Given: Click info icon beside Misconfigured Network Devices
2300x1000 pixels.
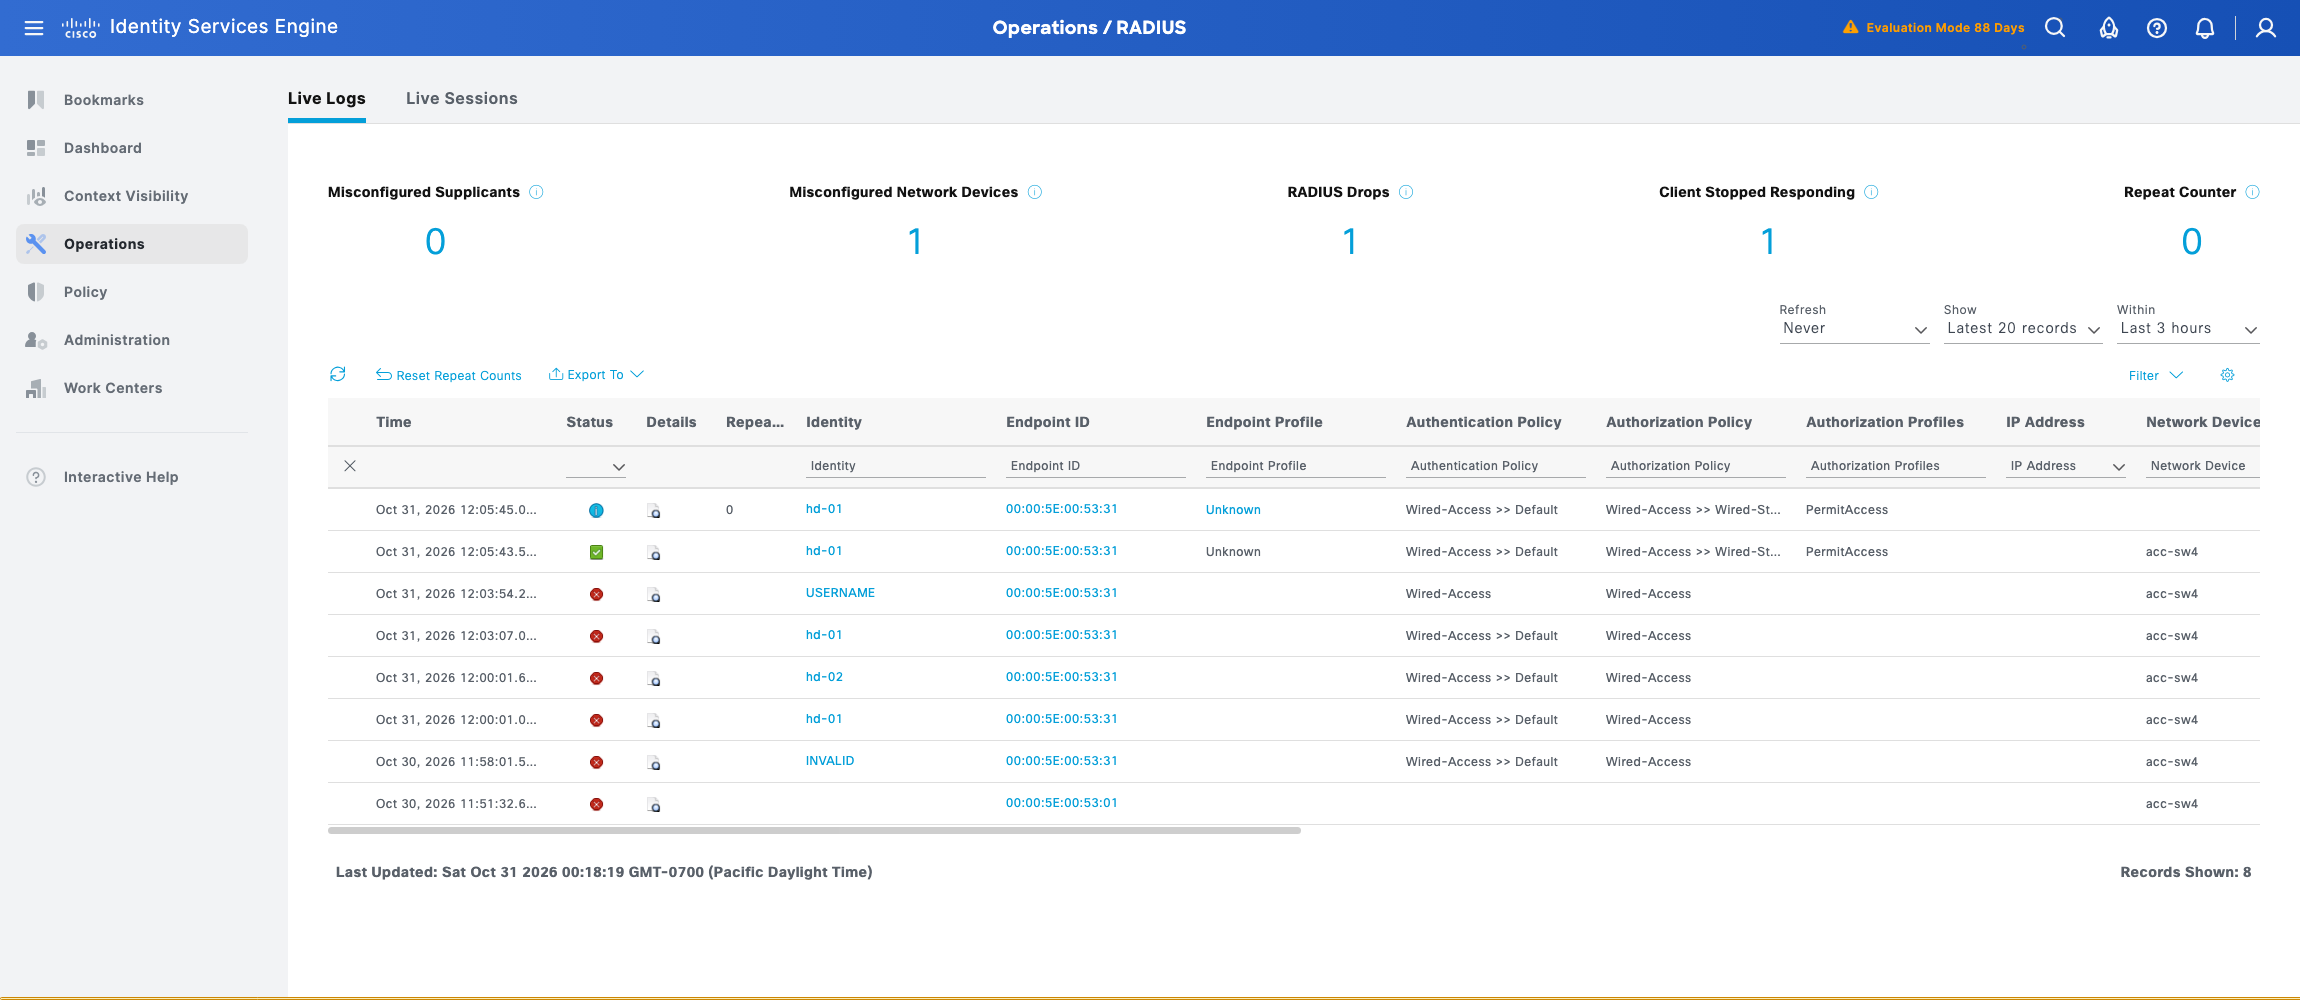Looking at the screenshot, I should coord(1035,192).
